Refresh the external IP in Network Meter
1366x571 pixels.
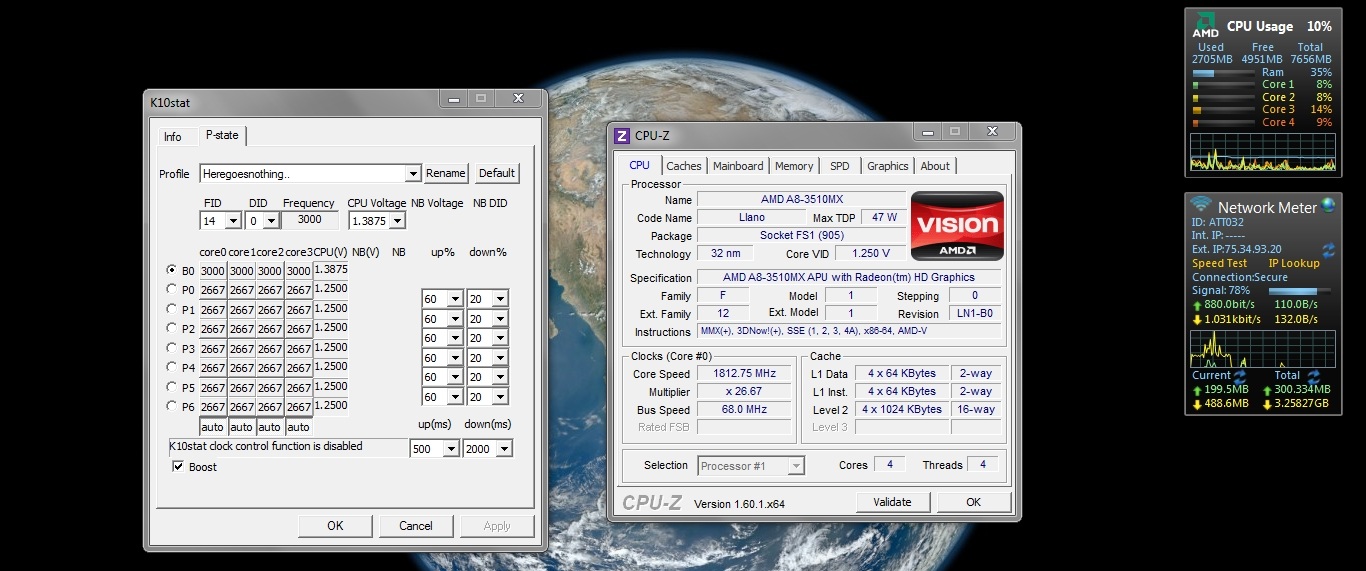point(1329,249)
